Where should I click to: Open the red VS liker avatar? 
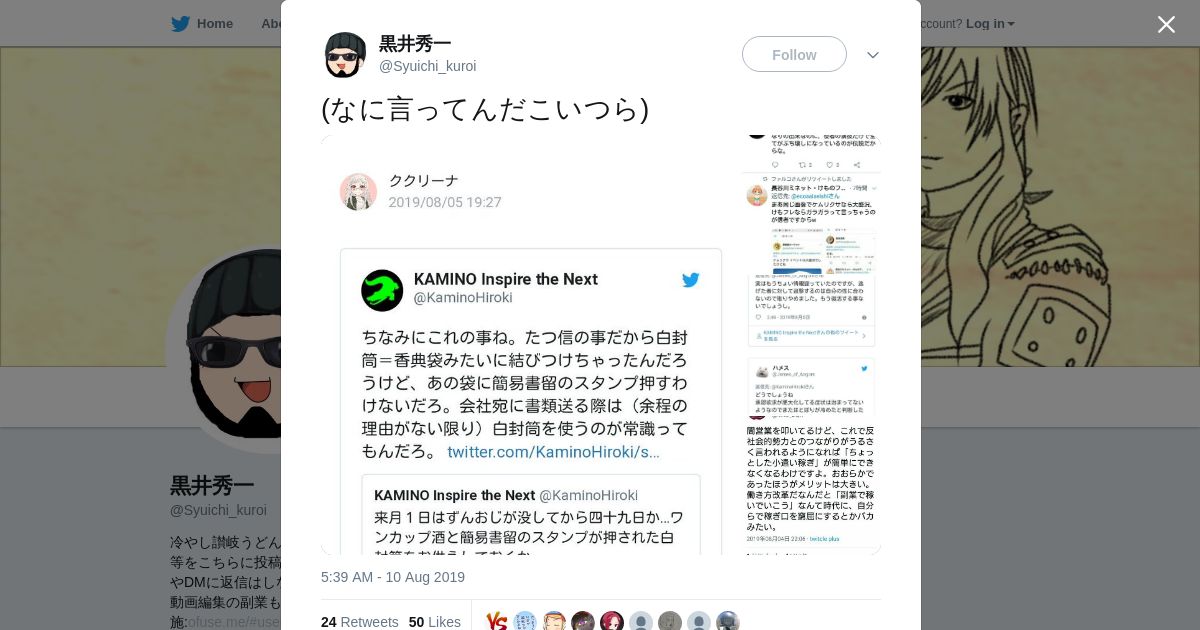497,621
